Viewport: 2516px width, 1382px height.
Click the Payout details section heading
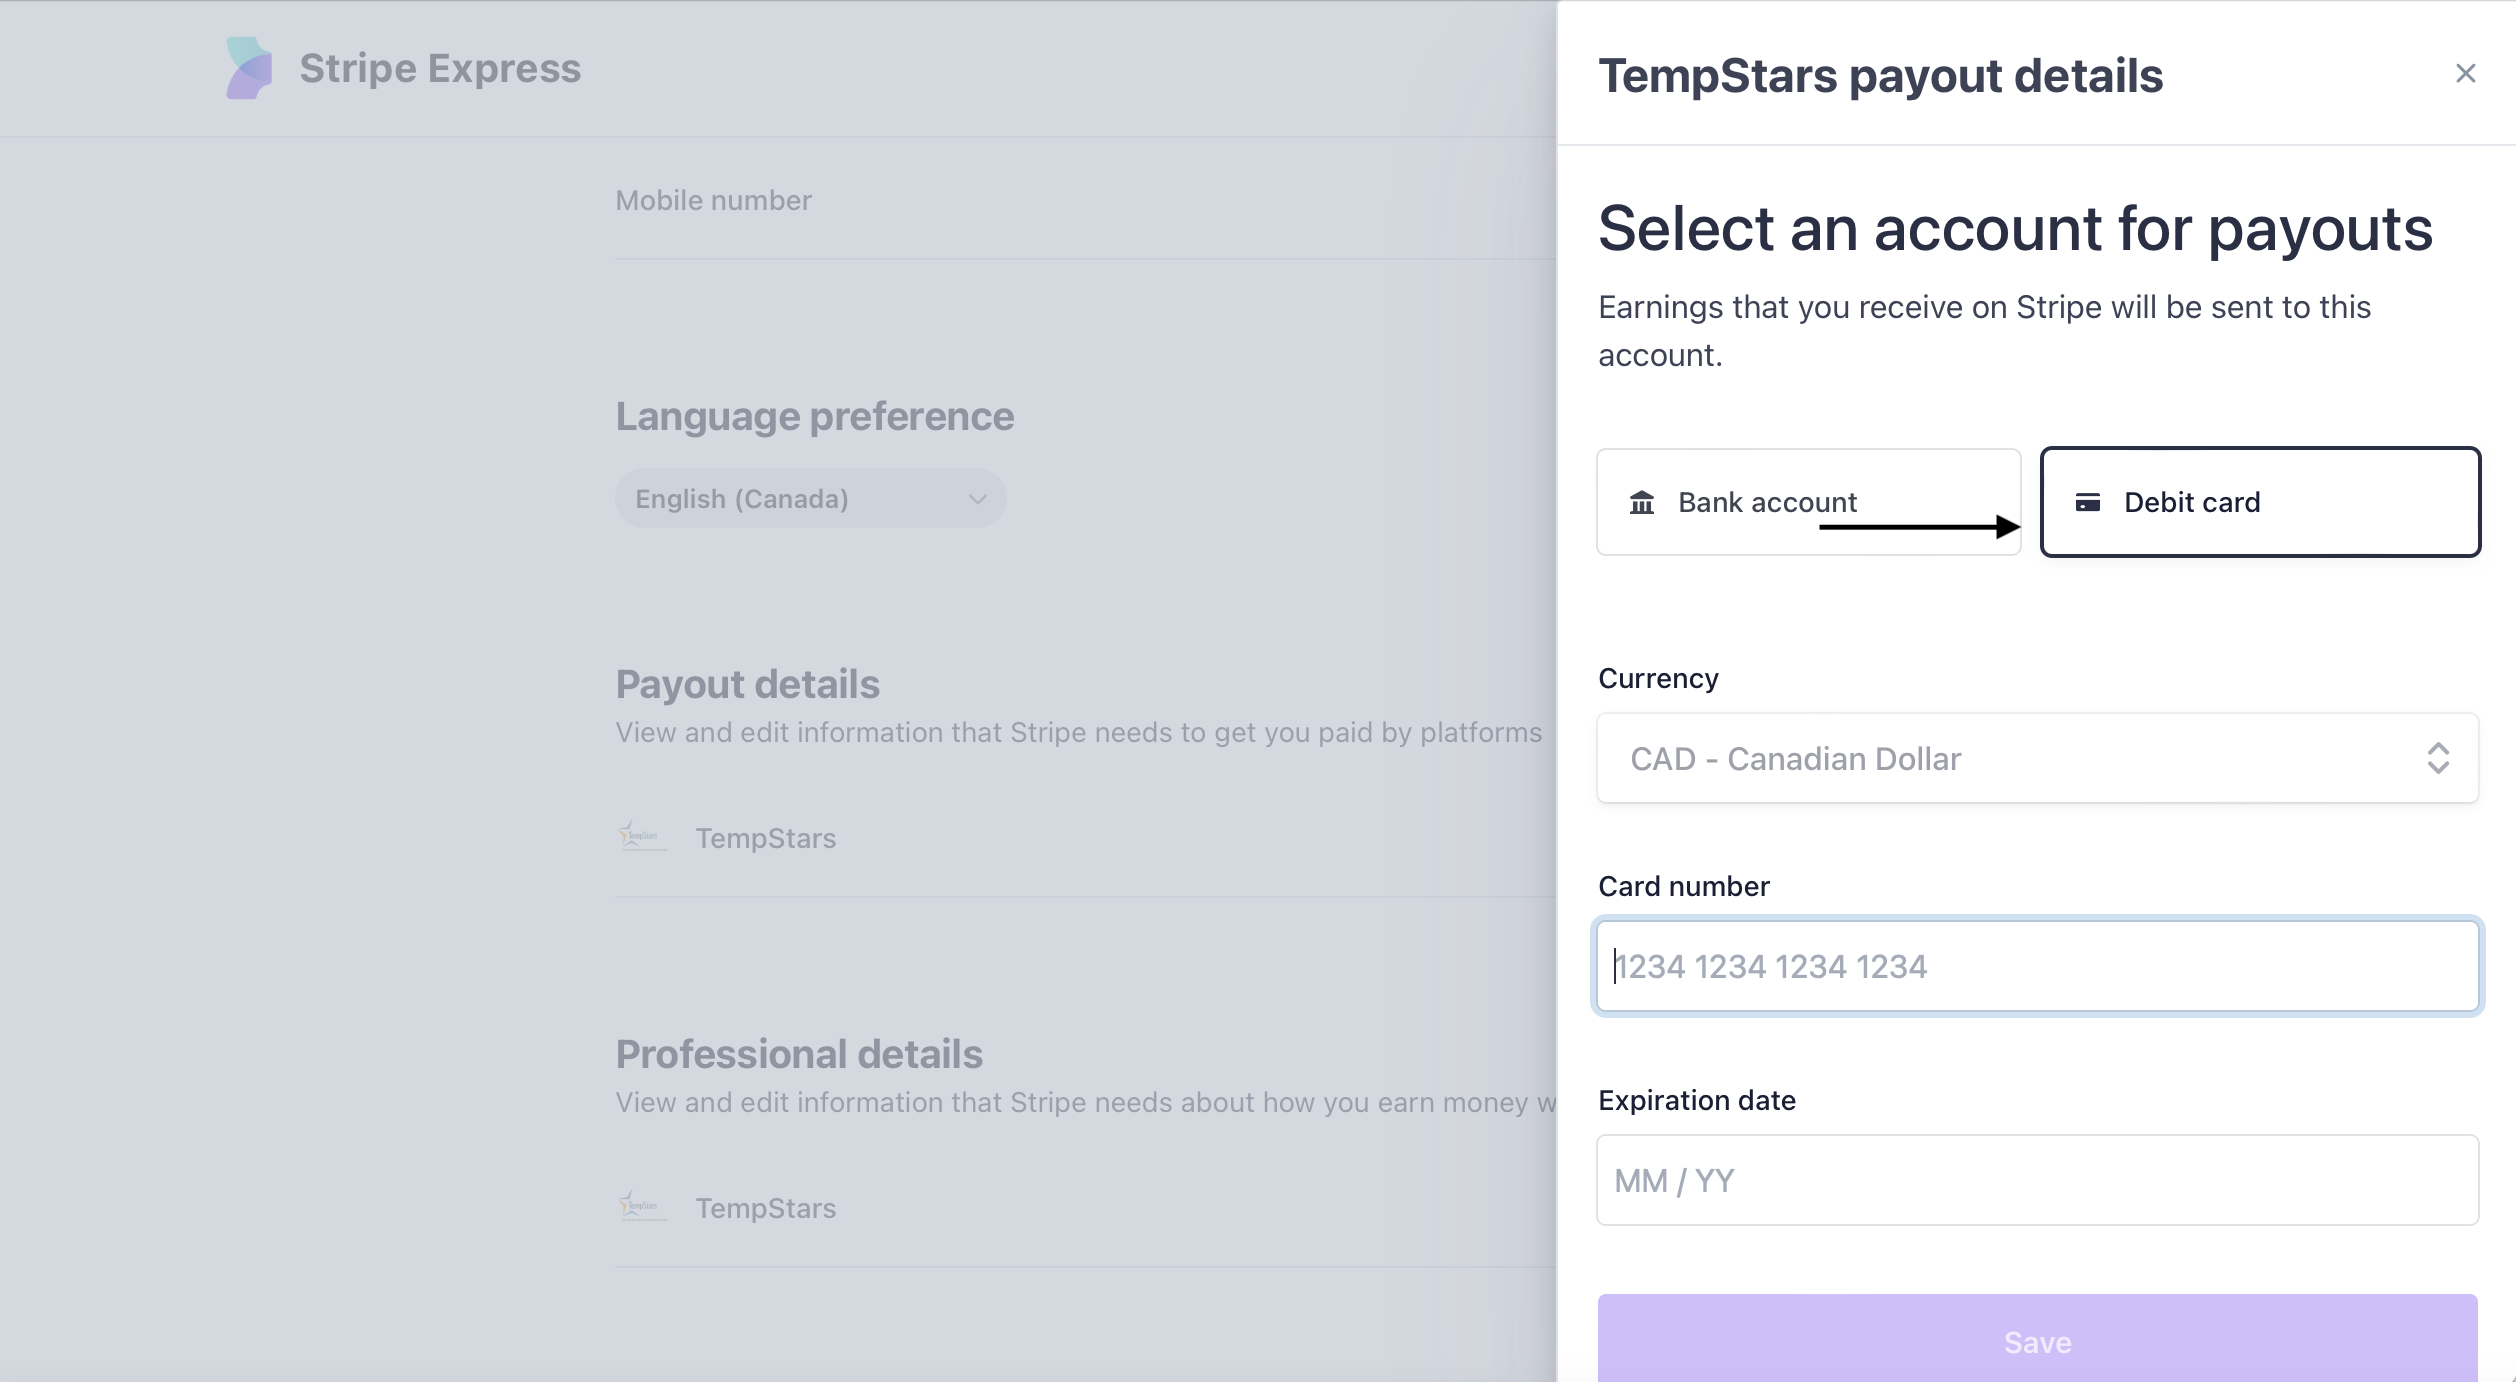pos(747,684)
